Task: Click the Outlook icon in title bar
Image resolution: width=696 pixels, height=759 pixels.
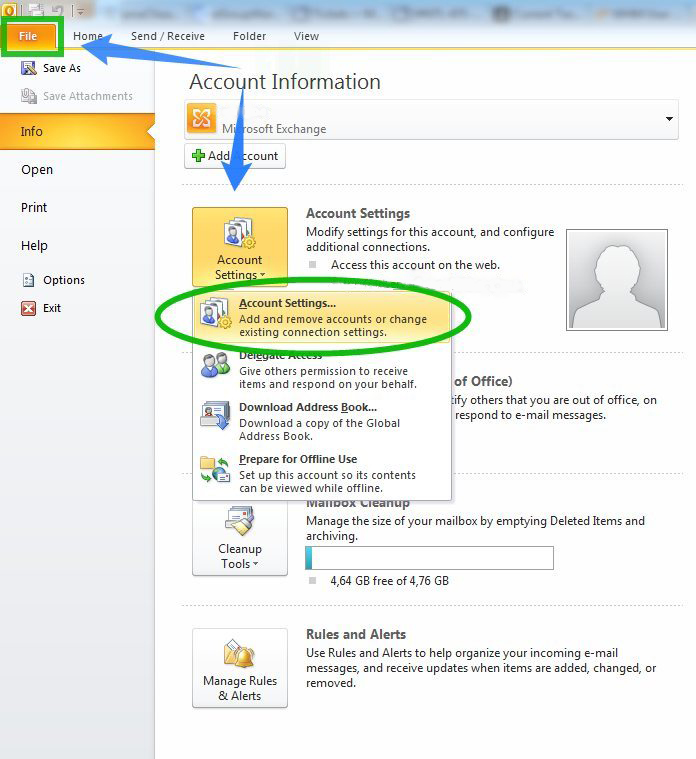Action: tap(9, 10)
